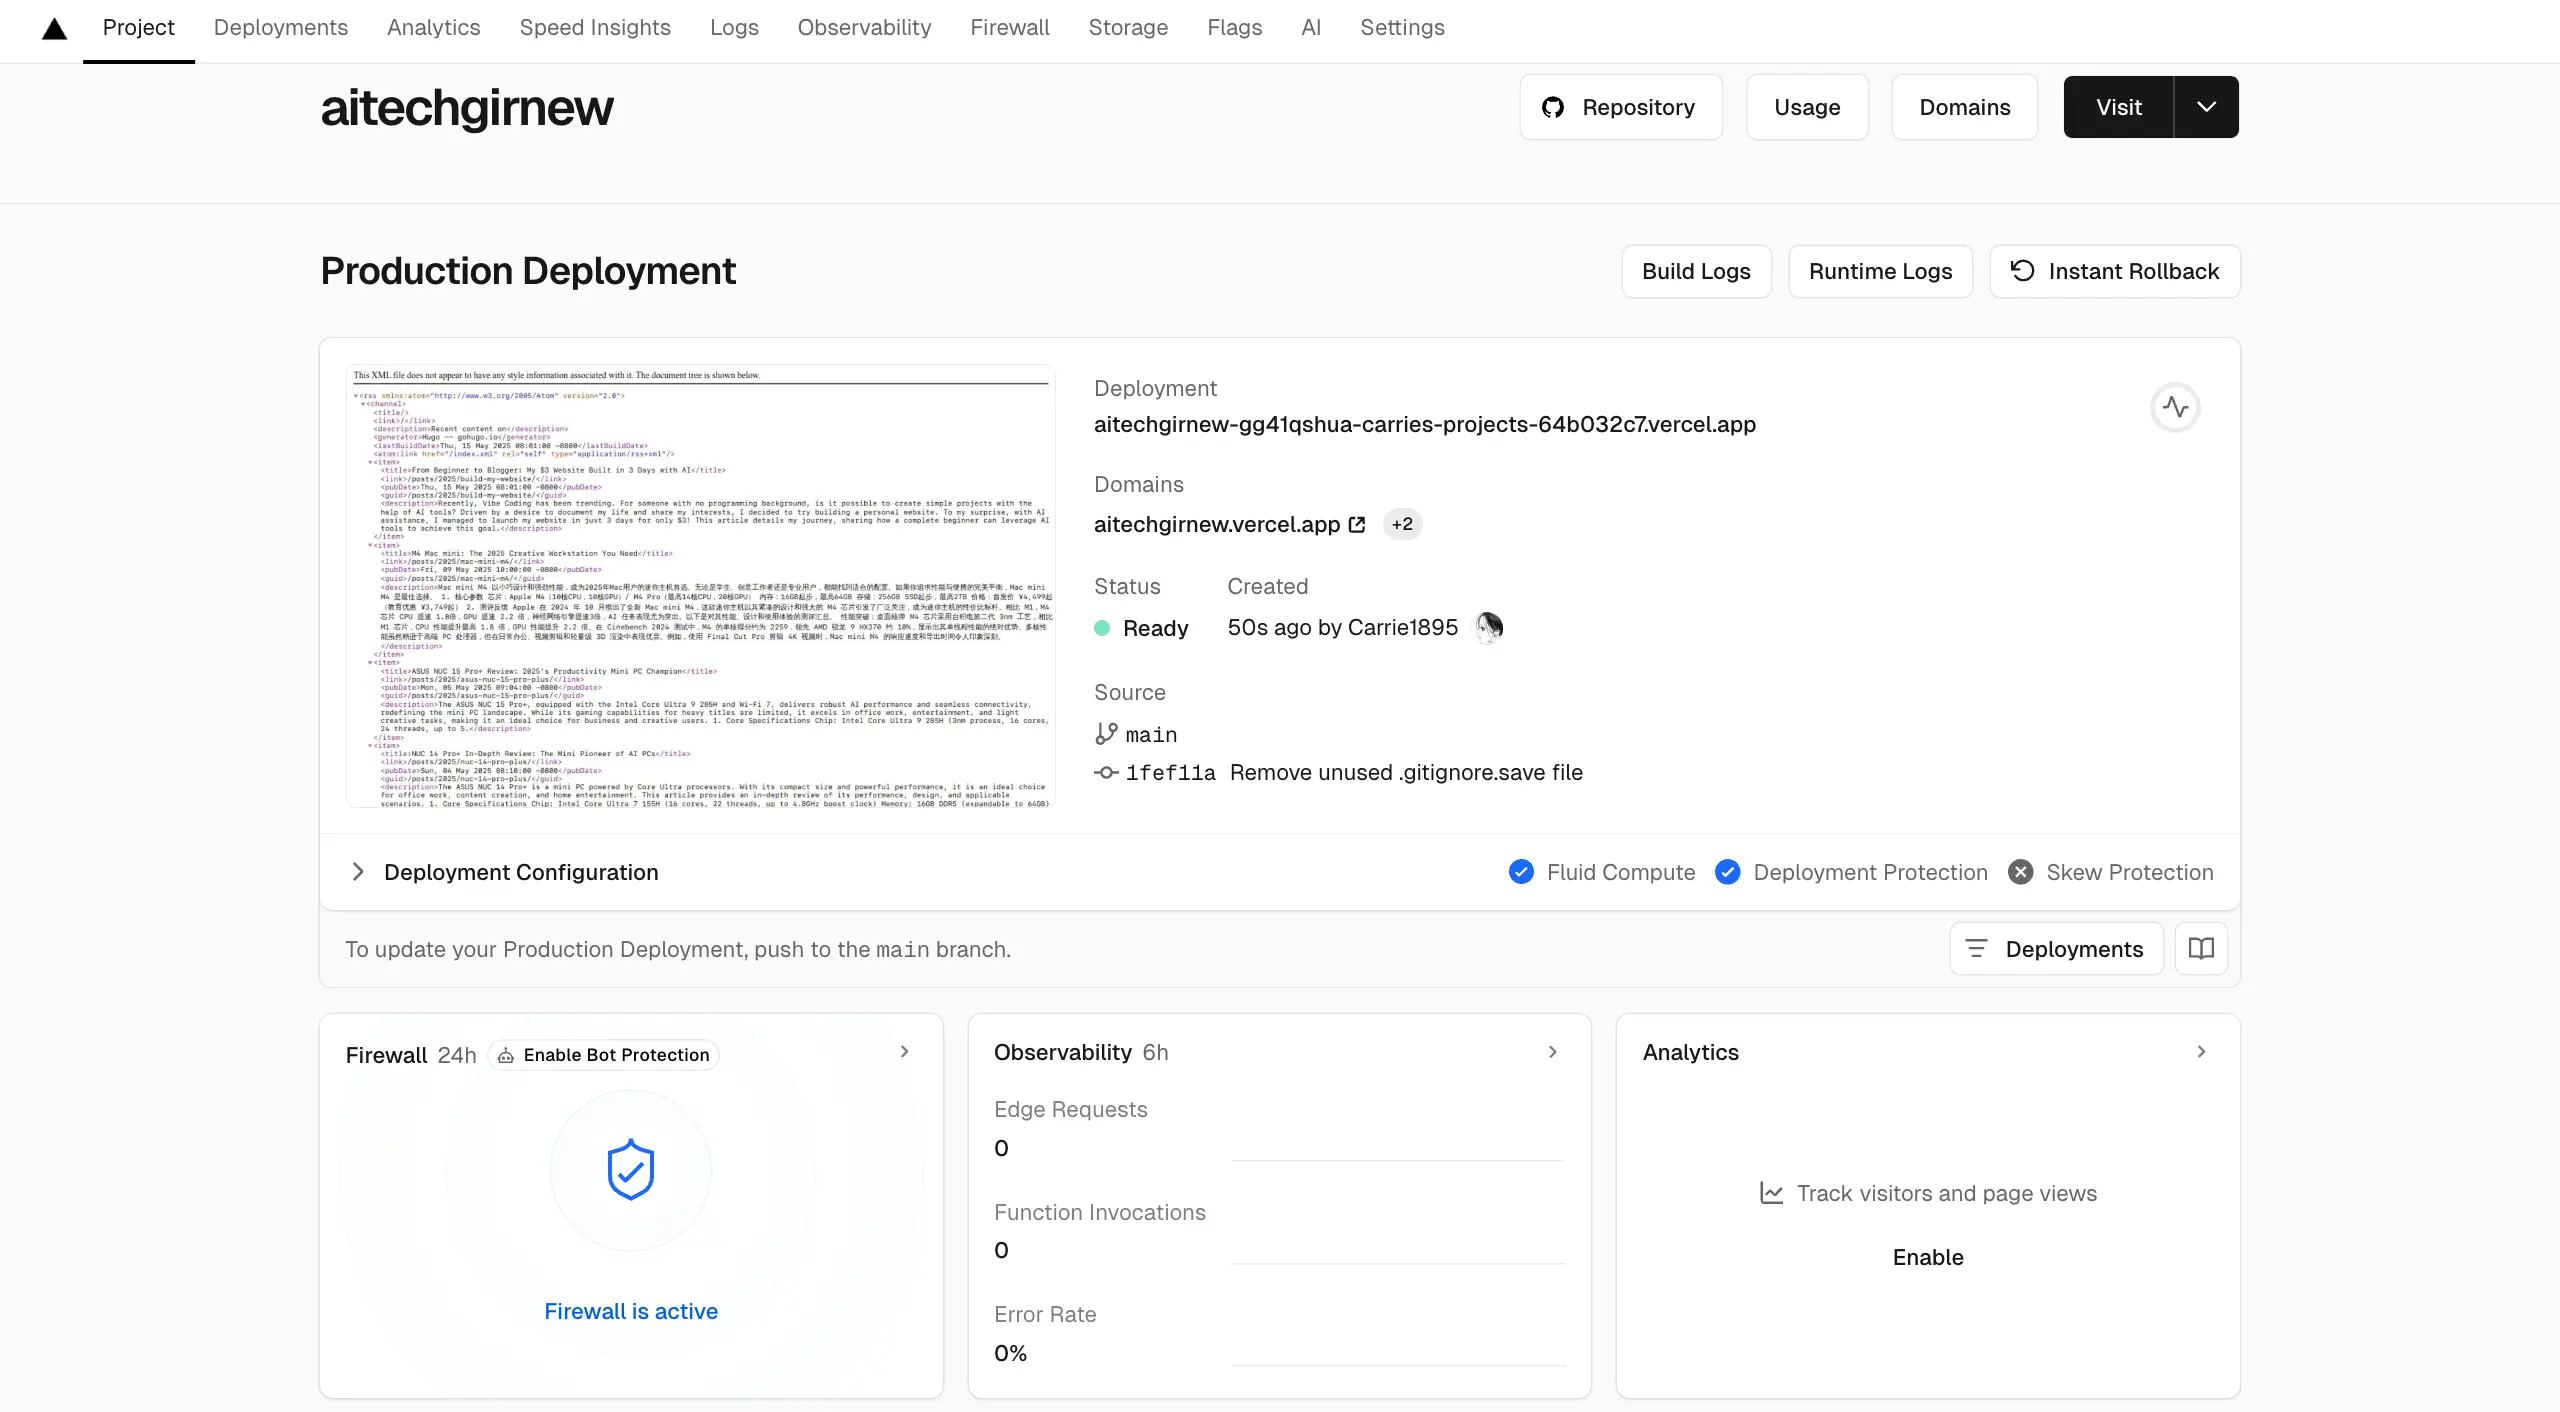Open the Flags tab
Viewport: 2560px width, 1412px height.
click(1234, 28)
